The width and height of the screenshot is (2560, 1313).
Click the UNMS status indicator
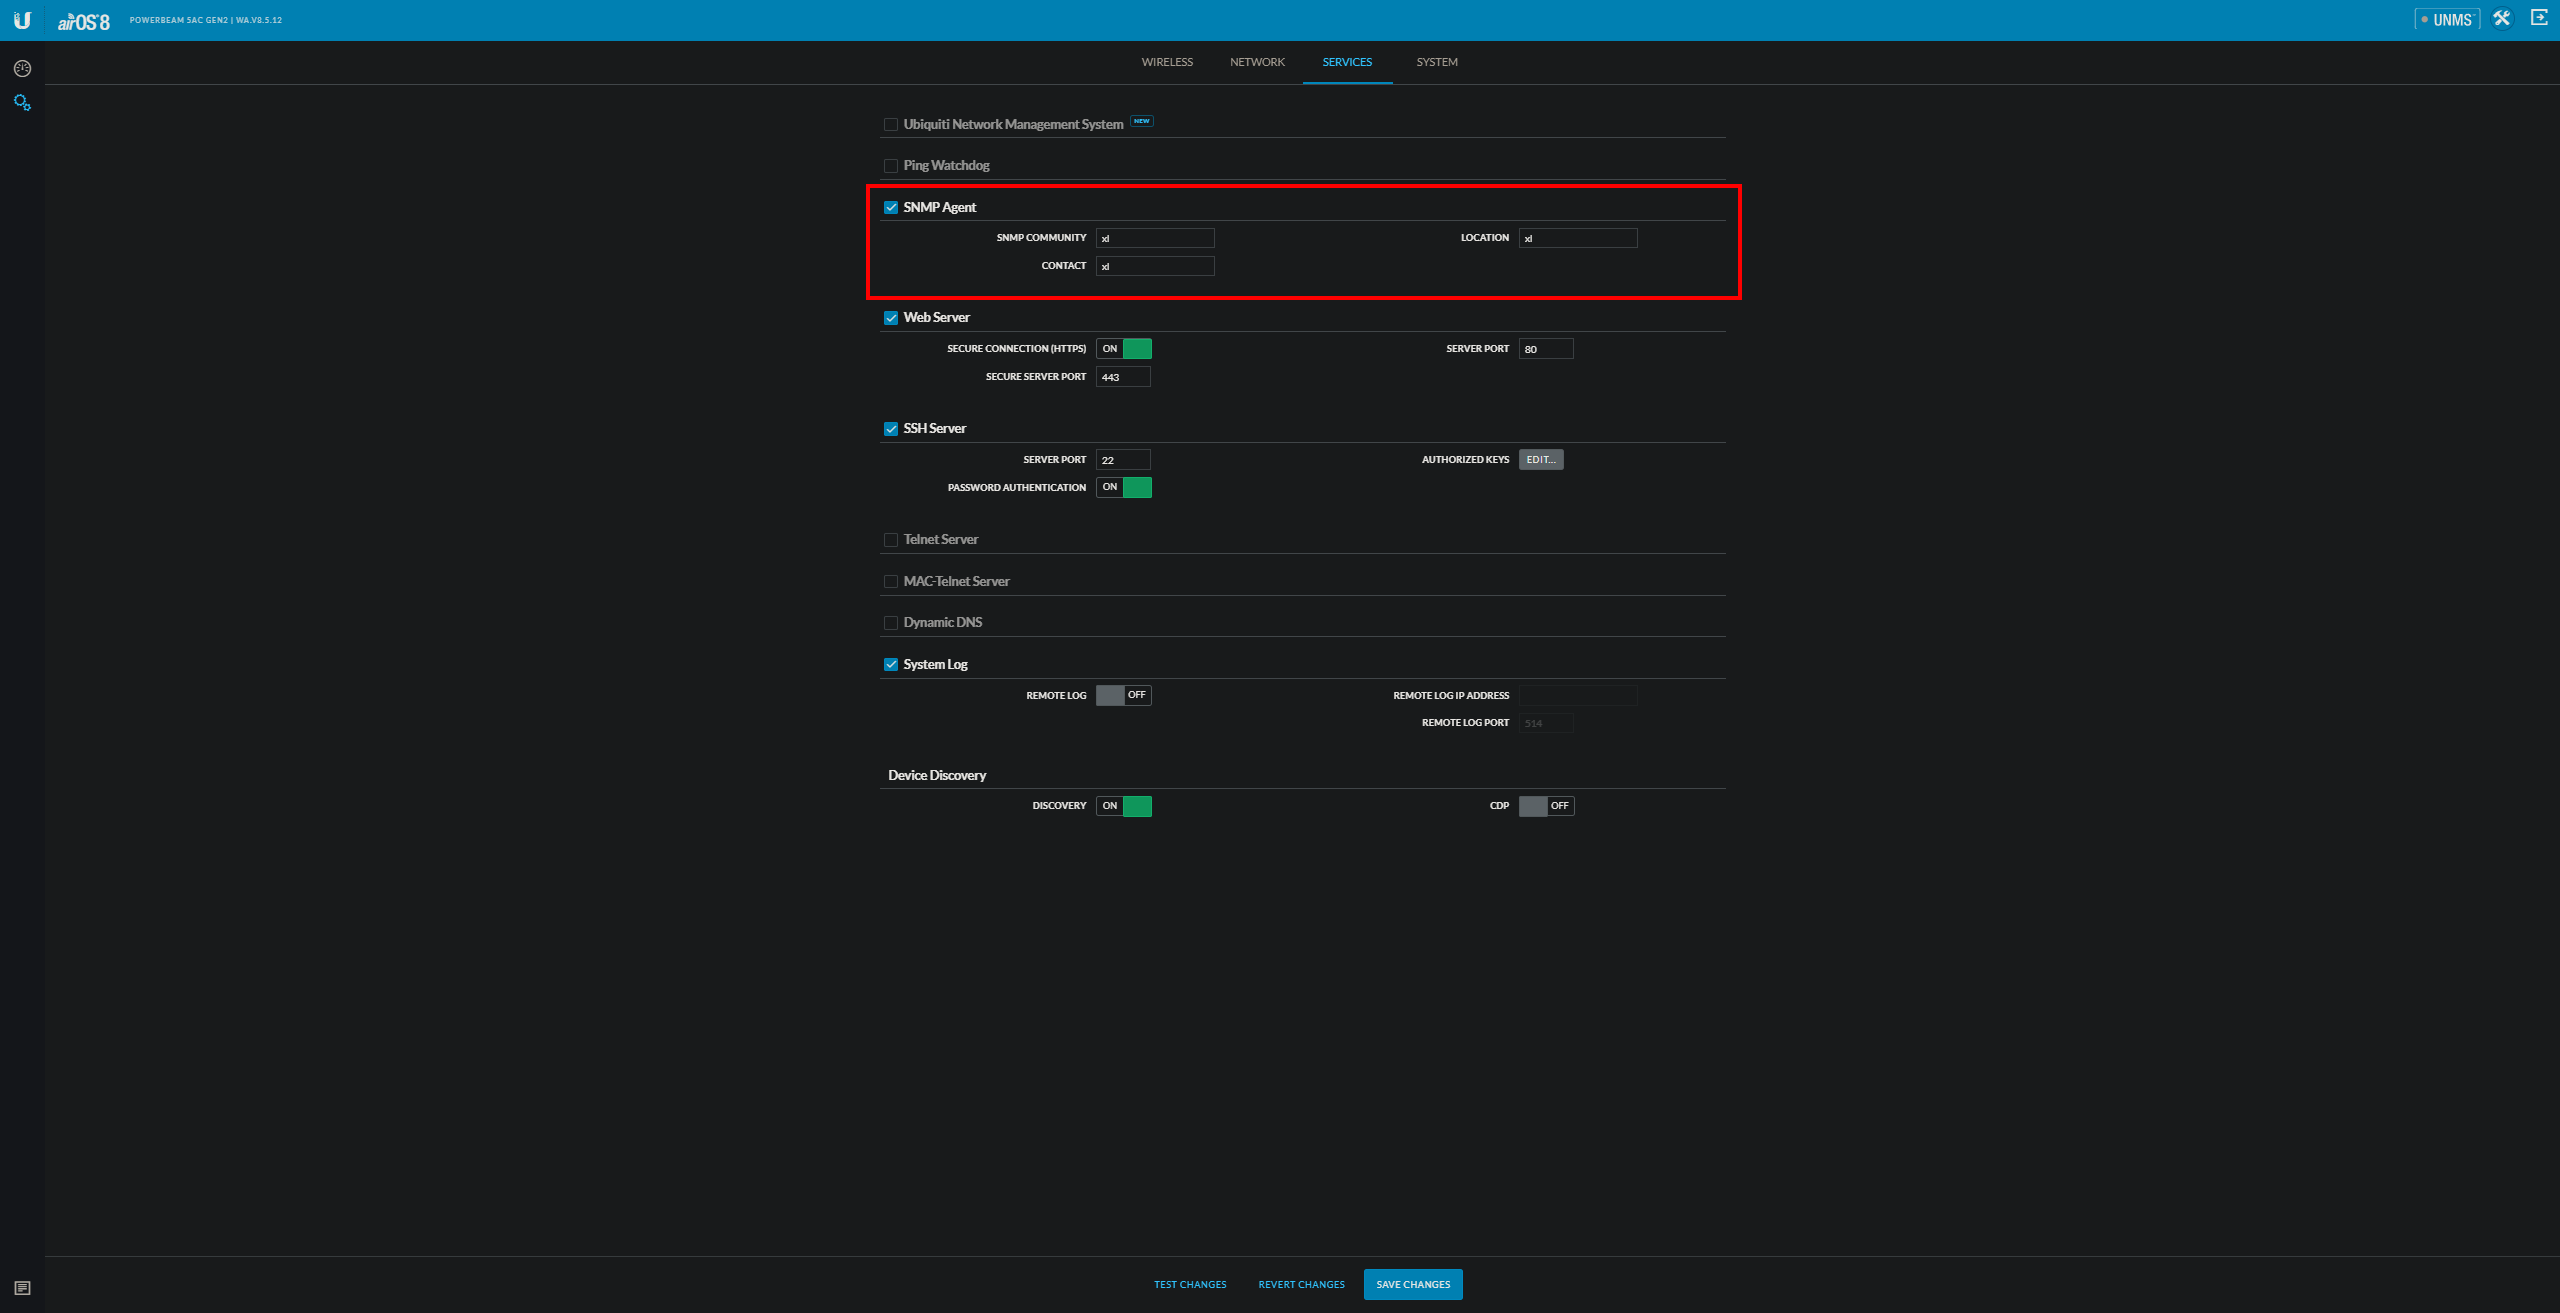click(x=2446, y=20)
